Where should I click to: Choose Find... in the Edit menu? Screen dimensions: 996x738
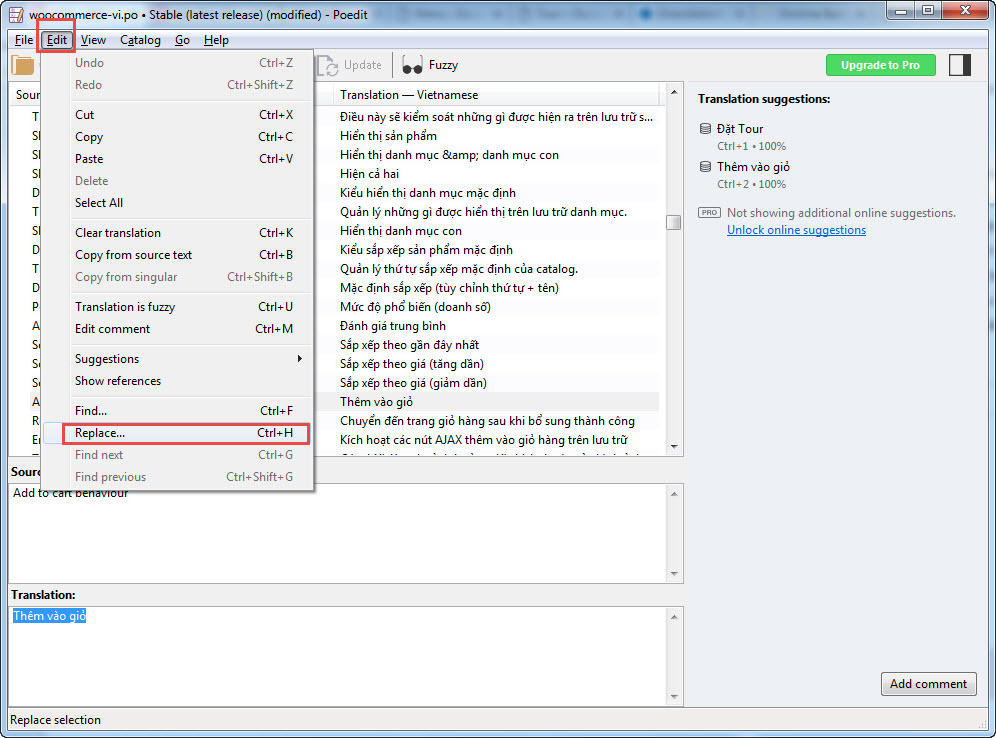[91, 411]
